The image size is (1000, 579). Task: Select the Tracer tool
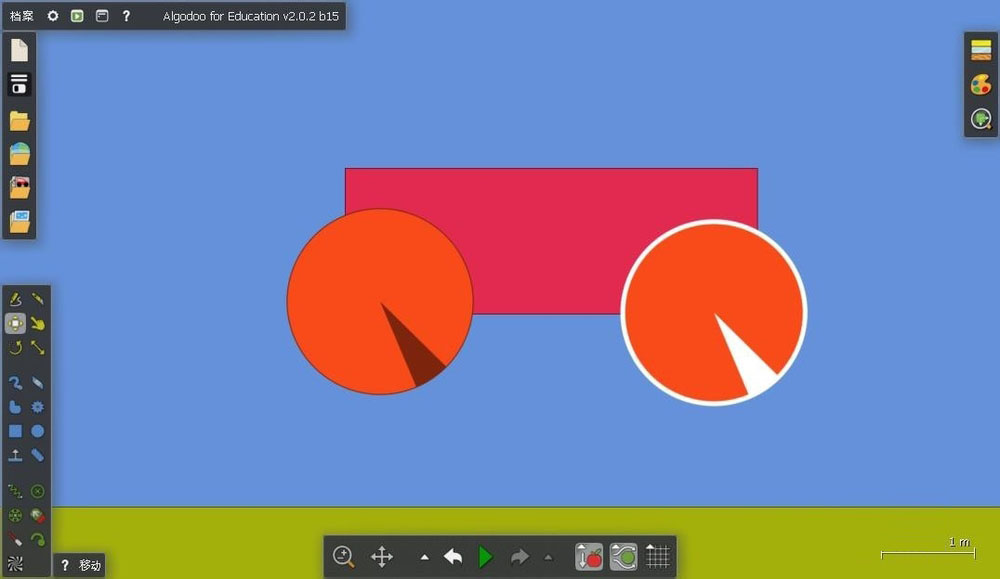[x=38, y=539]
